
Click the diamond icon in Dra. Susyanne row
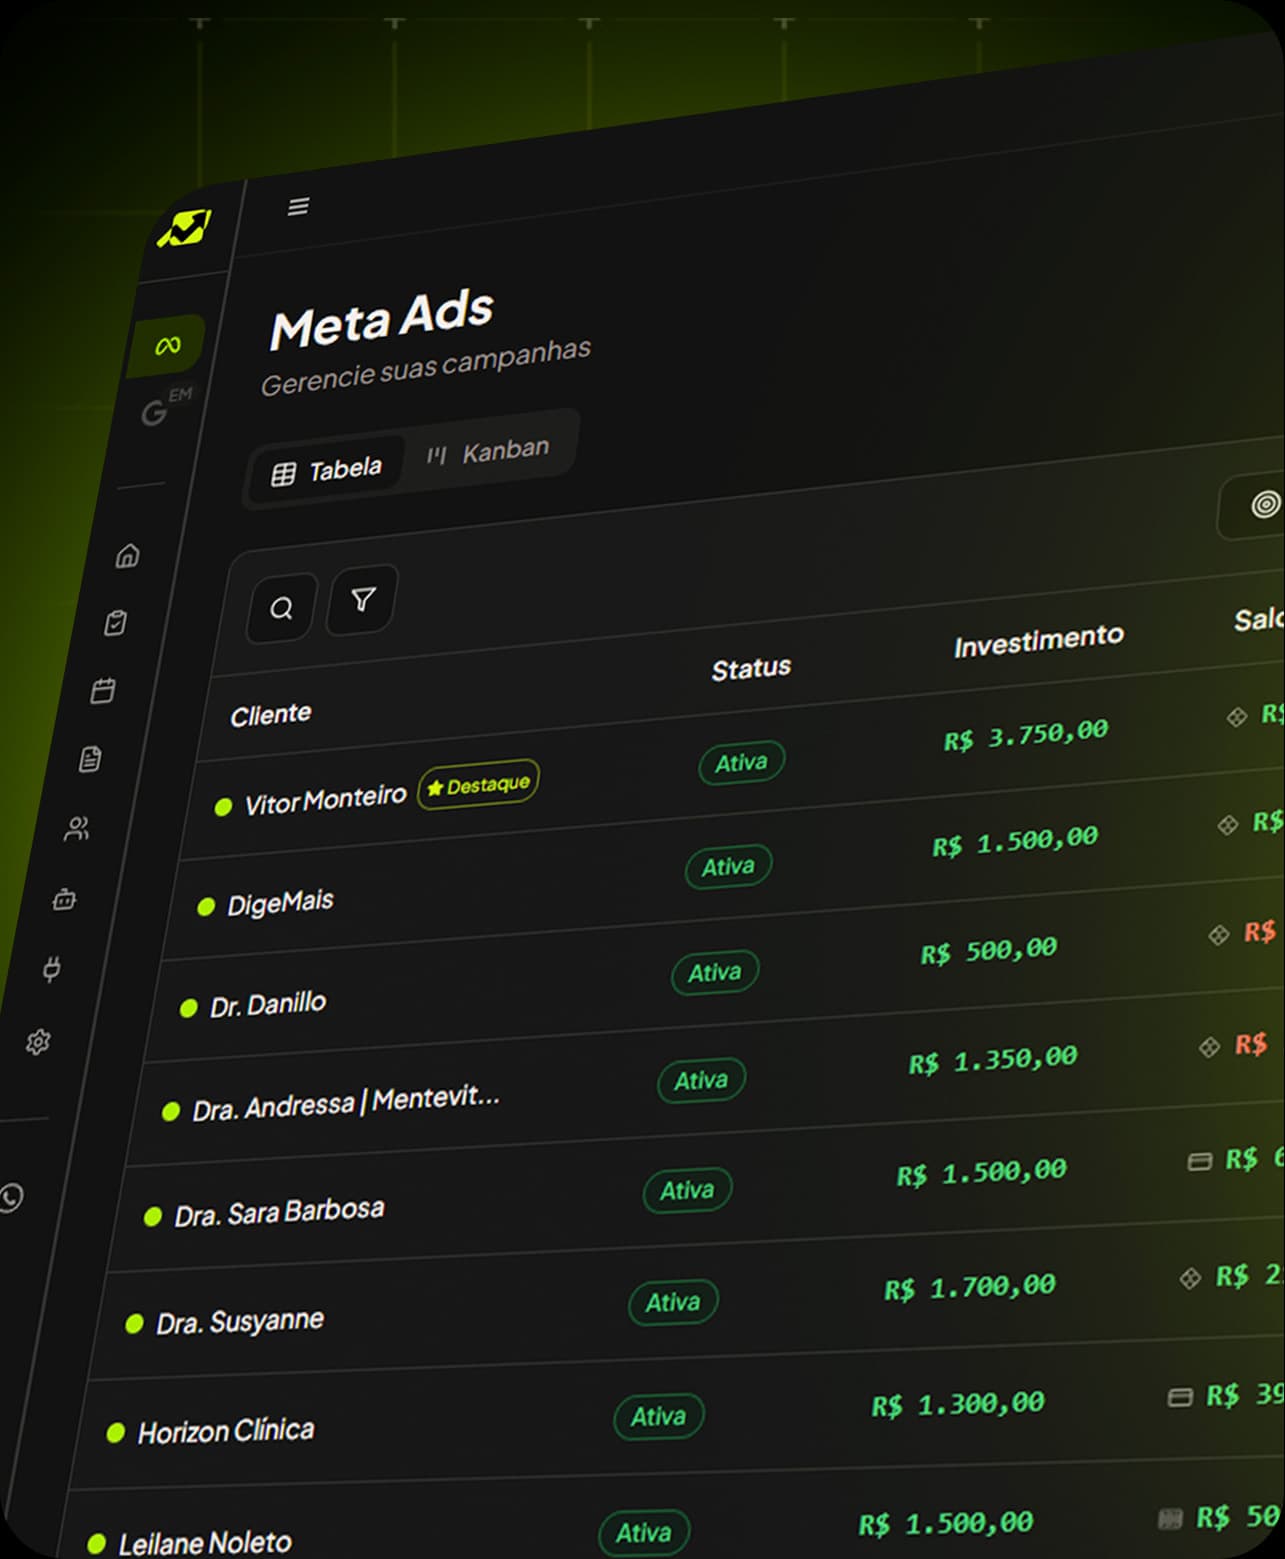(x=1190, y=1278)
